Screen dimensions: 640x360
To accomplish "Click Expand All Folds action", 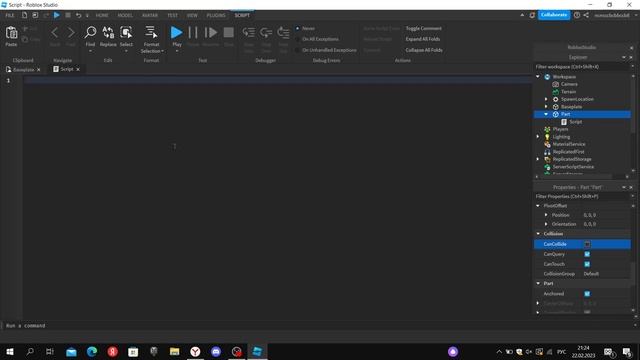I will (422, 39).
